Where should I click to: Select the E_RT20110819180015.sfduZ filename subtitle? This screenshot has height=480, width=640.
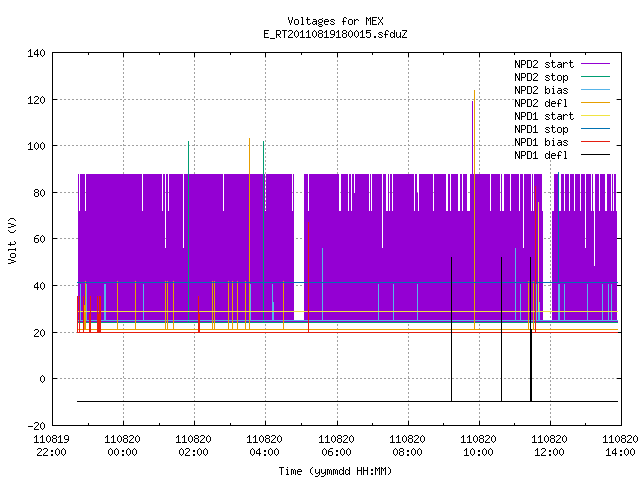click(335, 34)
